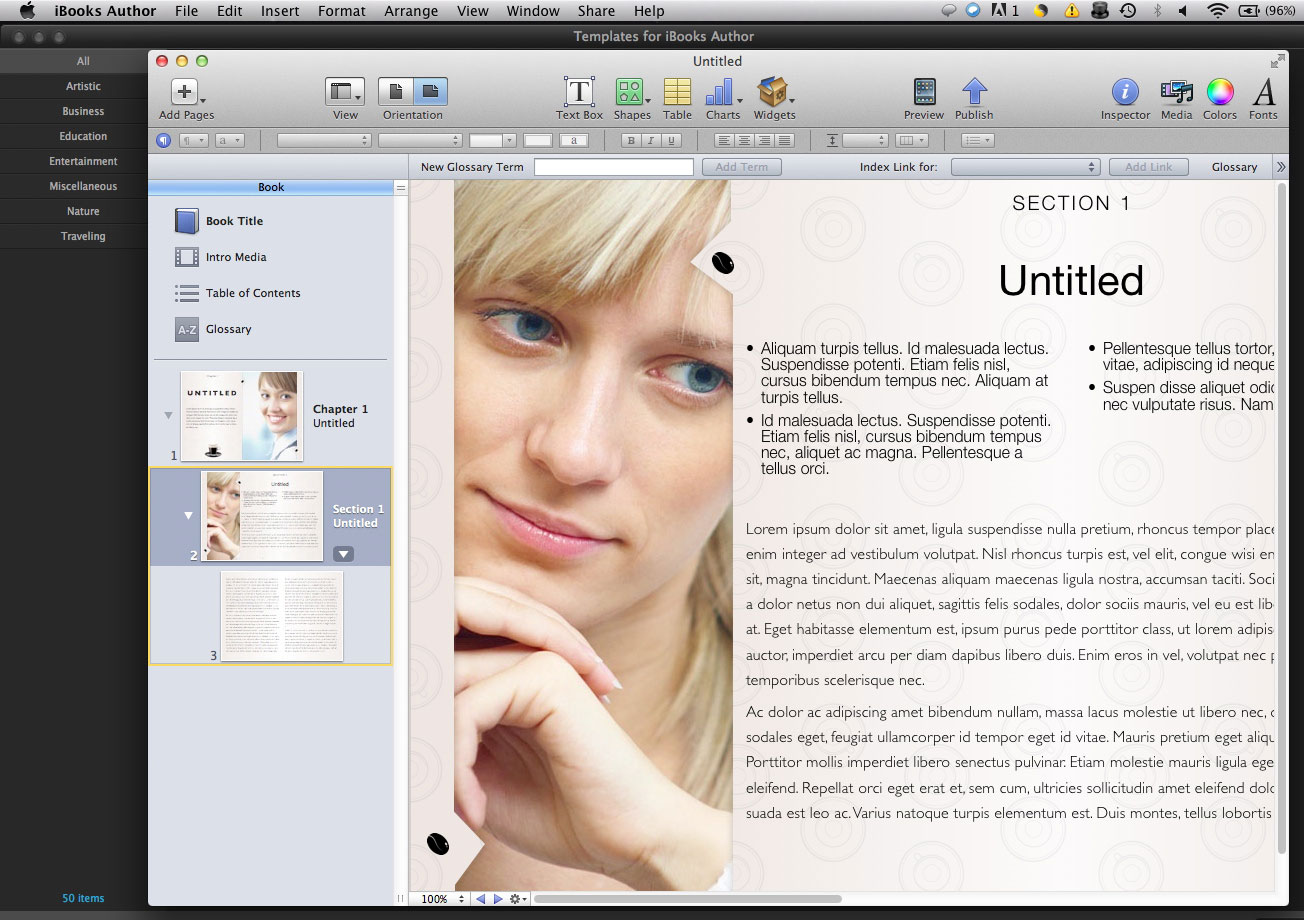Click the Add Pages button
This screenshot has width=1304, height=920.
tap(186, 99)
